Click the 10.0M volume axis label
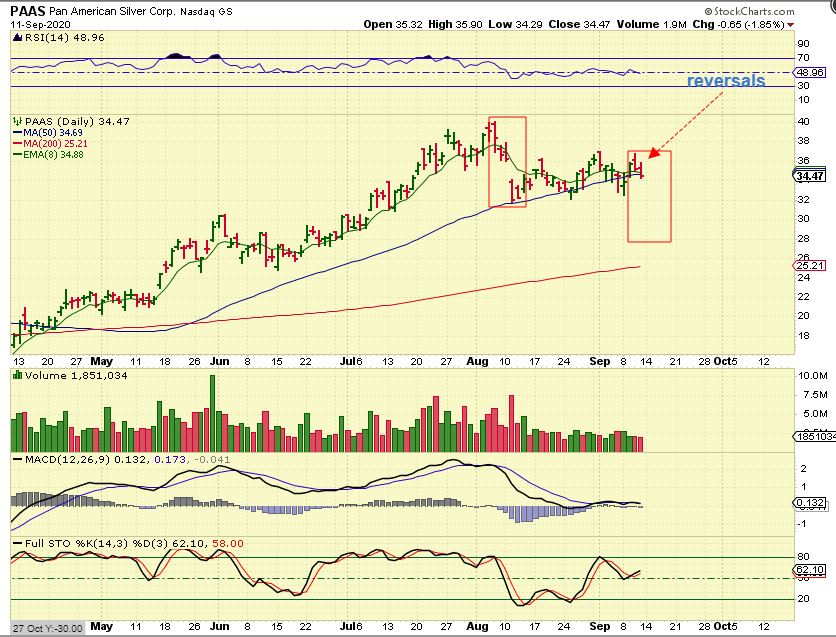The image size is (836, 637). point(813,376)
